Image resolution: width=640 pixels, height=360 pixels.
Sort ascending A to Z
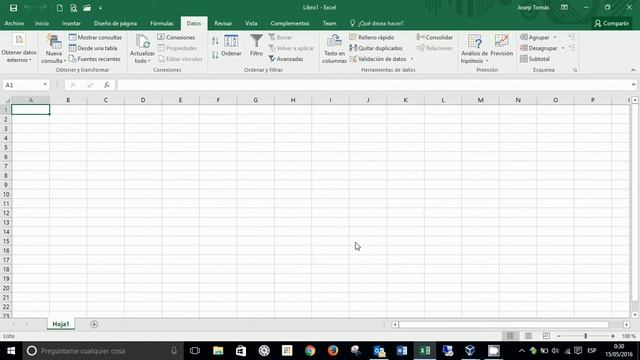[215, 40]
